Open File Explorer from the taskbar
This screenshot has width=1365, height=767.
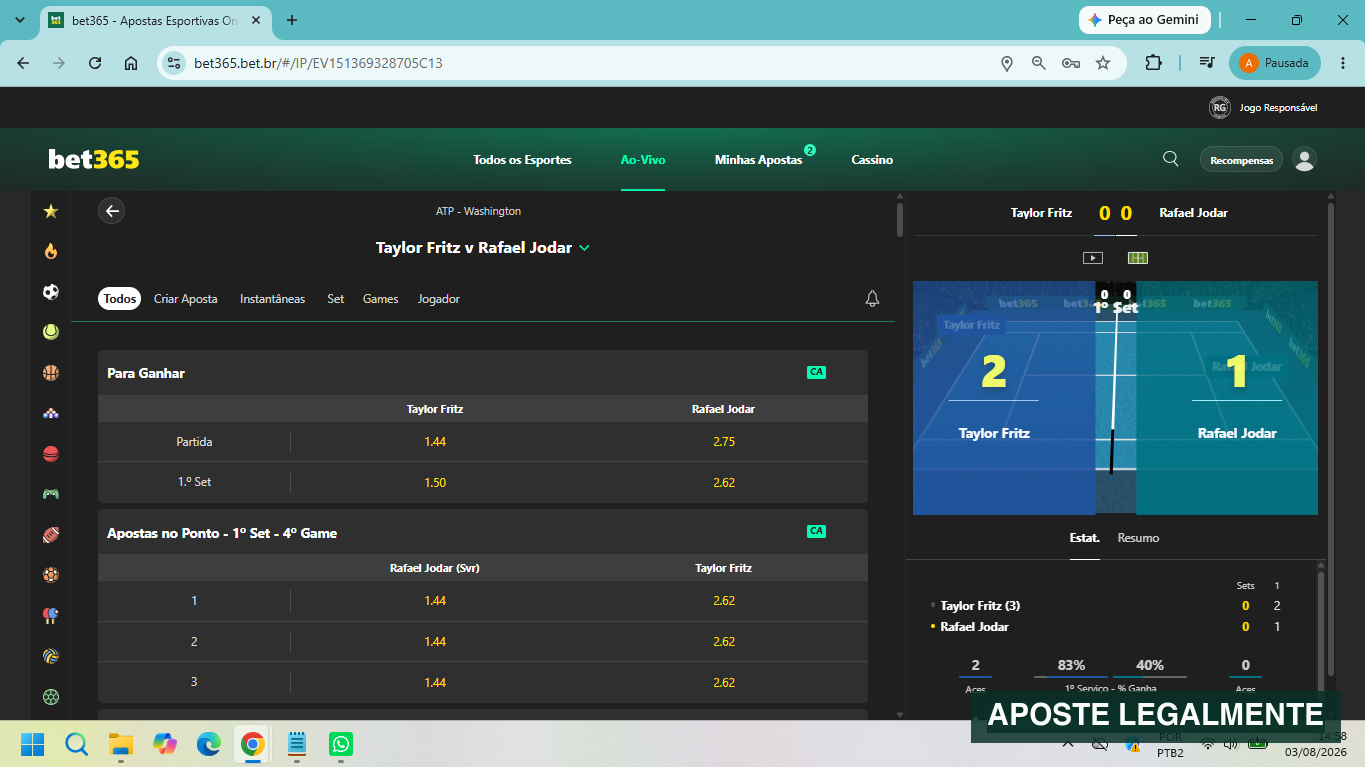pos(121,744)
